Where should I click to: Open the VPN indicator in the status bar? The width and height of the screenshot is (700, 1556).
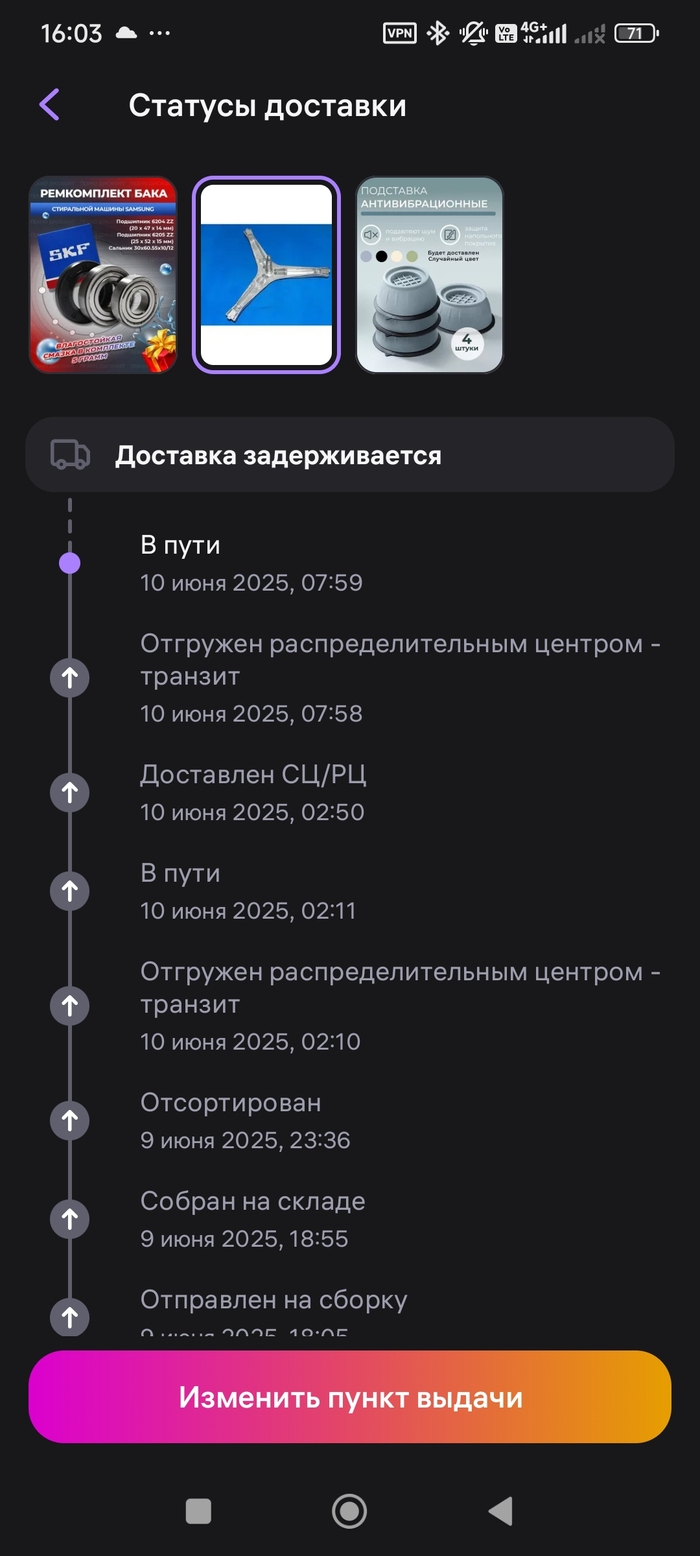(399, 33)
